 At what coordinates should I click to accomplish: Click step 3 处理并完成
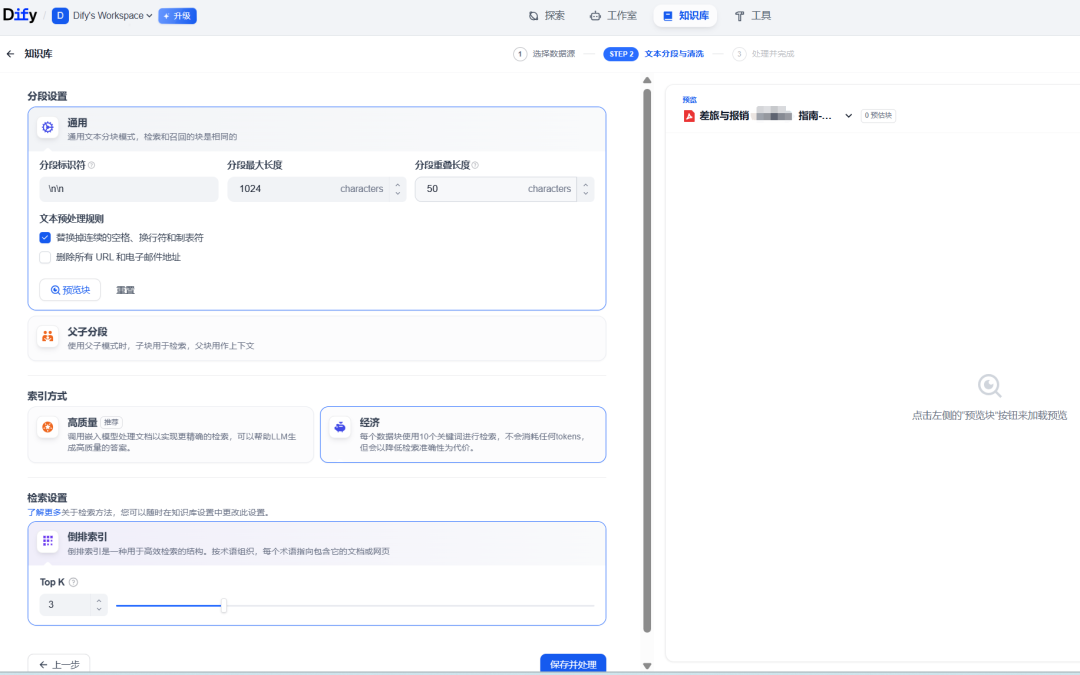click(763, 54)
